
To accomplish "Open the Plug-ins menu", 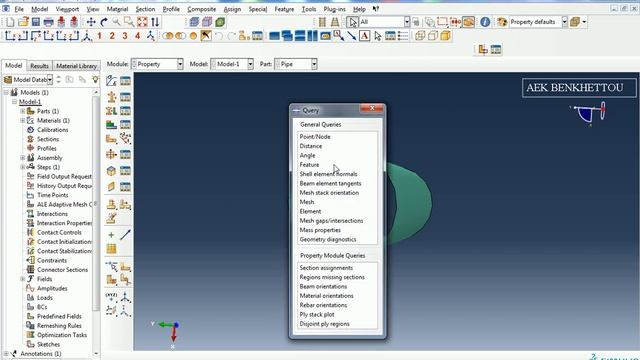I will click(x=334, y=9).
